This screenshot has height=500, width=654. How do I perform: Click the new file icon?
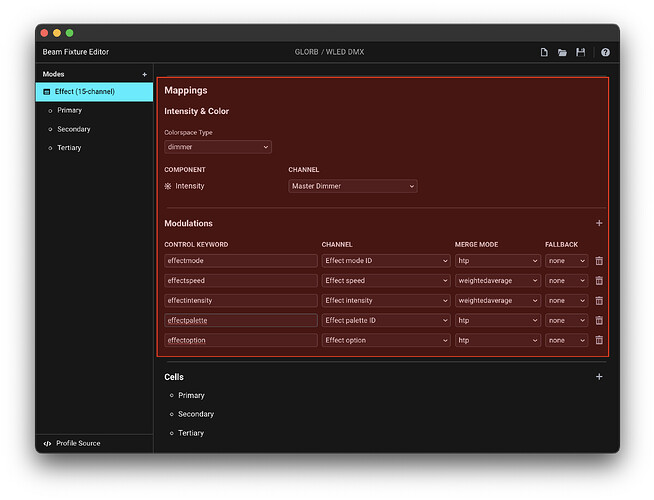[544, 52]
